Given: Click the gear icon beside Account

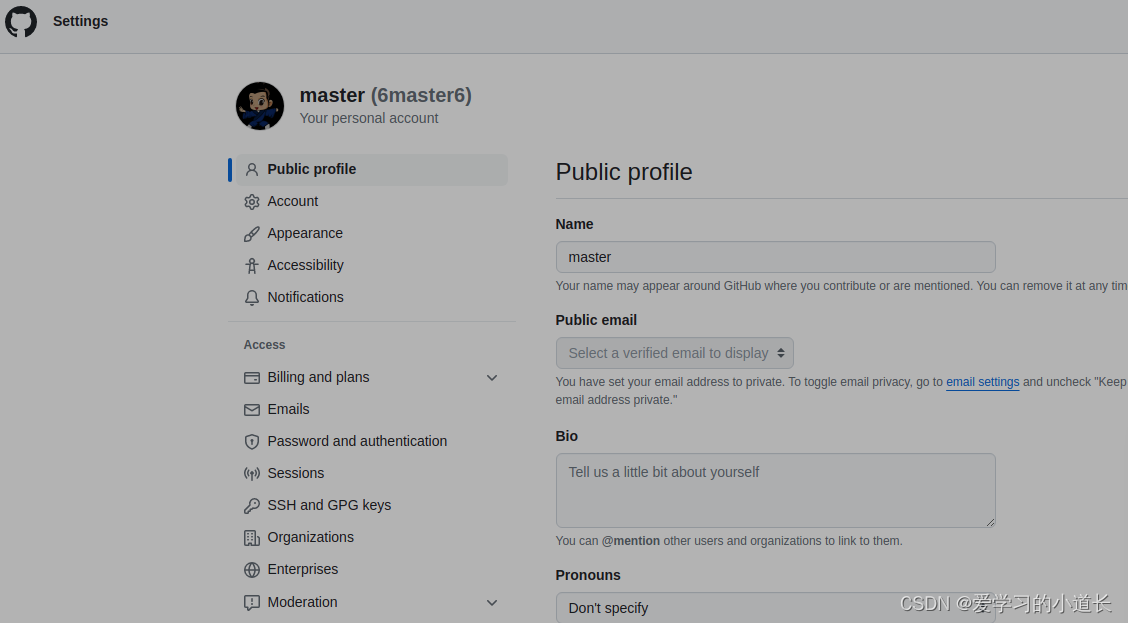Looking at the screenshot, I should pos(252,202).
